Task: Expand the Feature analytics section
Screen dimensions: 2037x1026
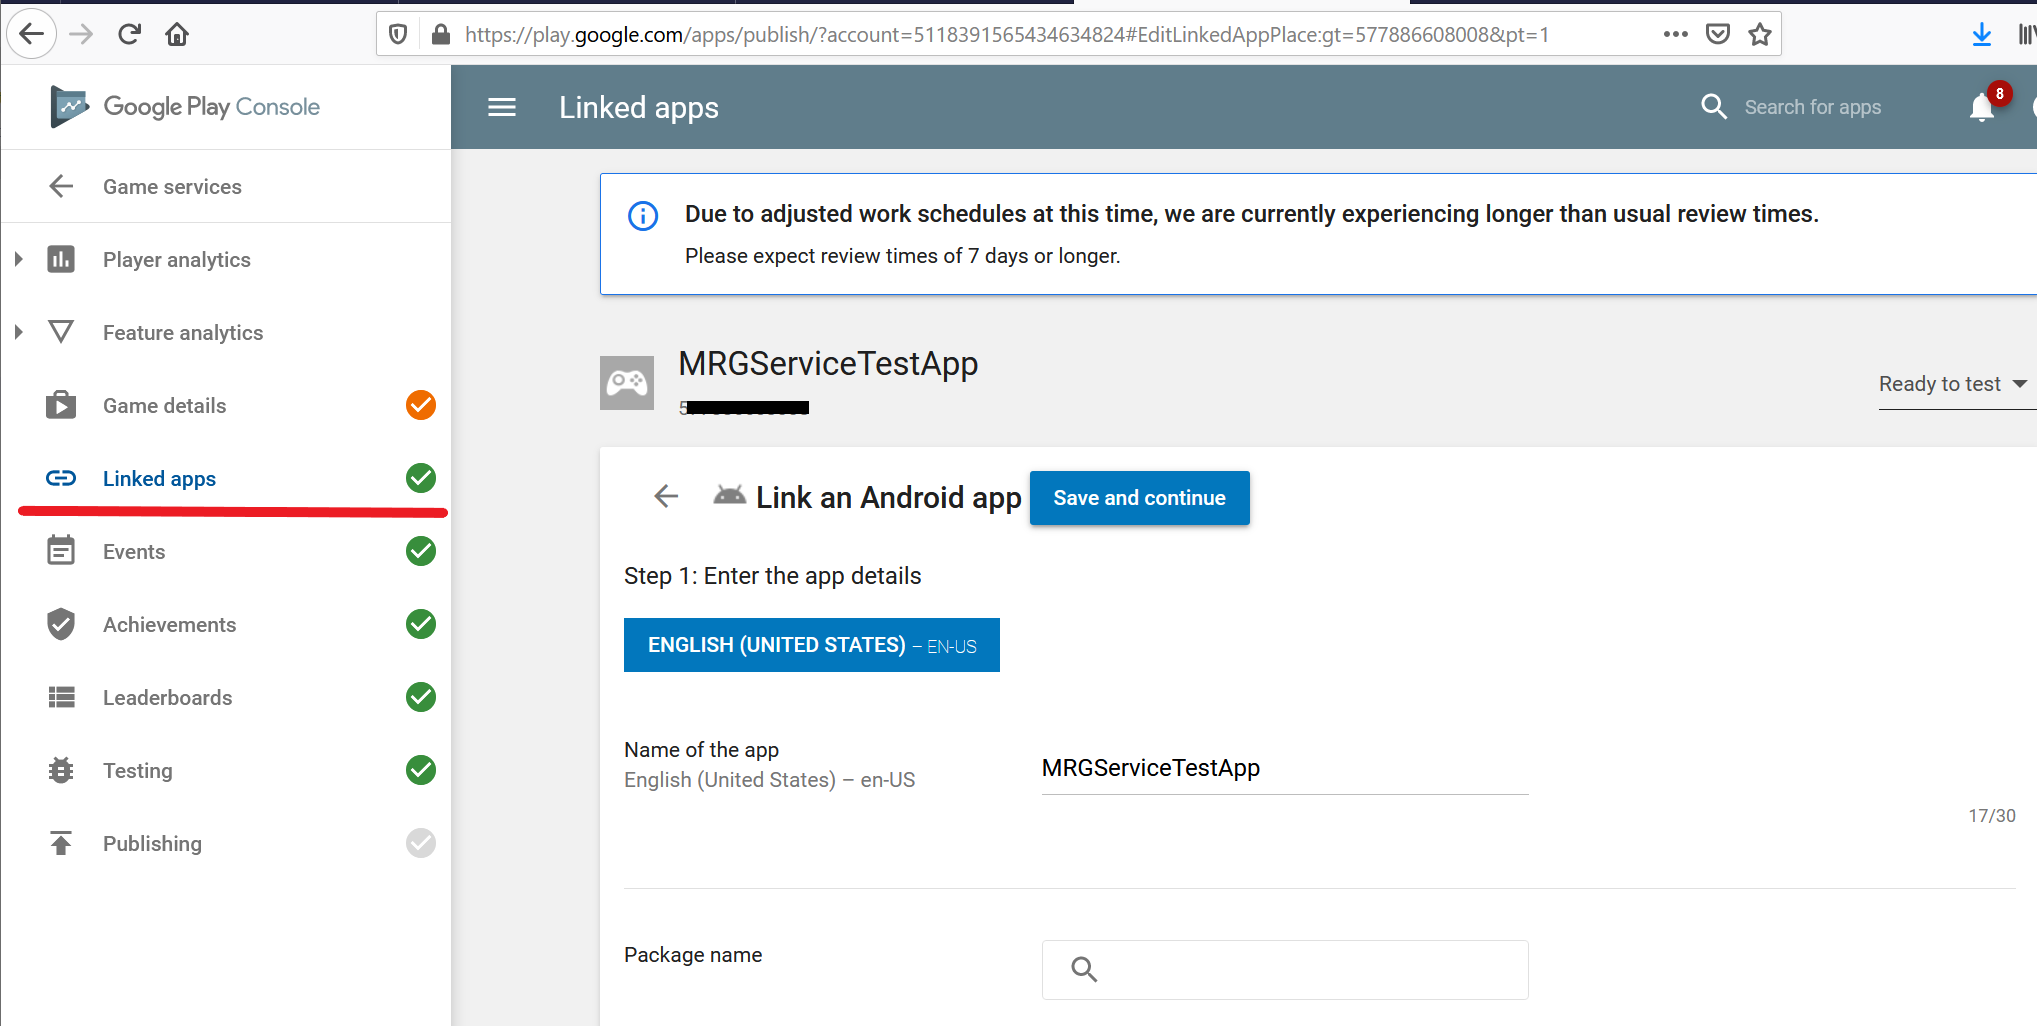Action: [16, 332]
